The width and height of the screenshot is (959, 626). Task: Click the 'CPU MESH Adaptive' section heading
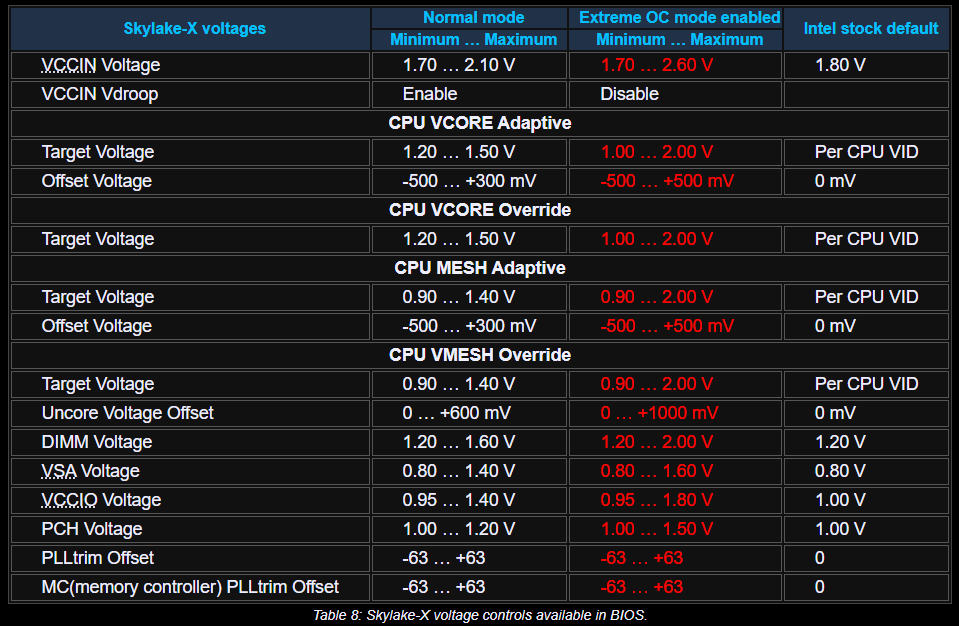(480, 268)
